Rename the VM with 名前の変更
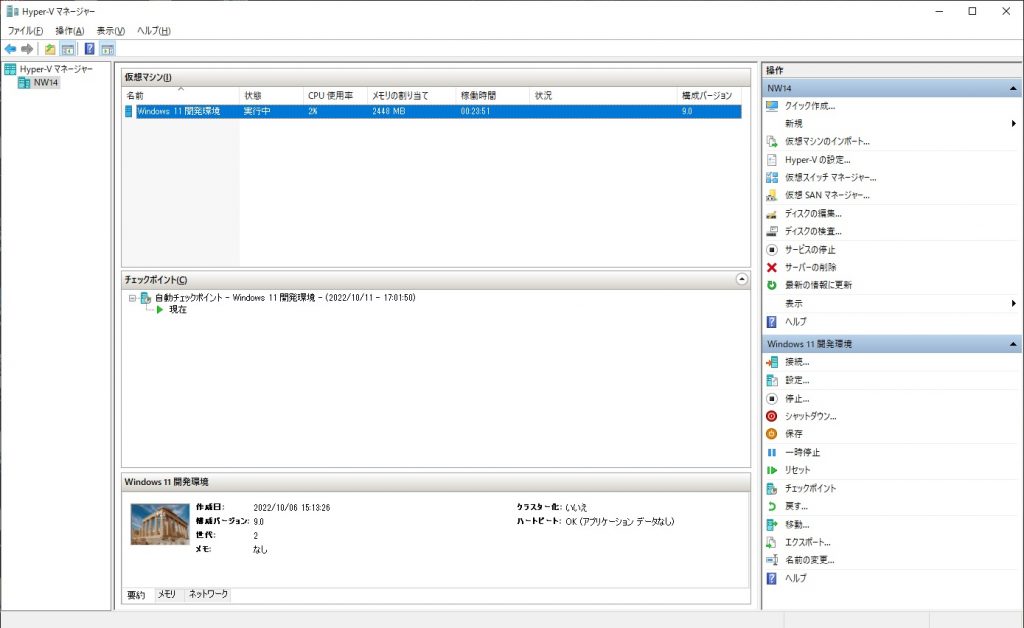The width and height of the screenshot is (1024, 628). pos(809,559)
